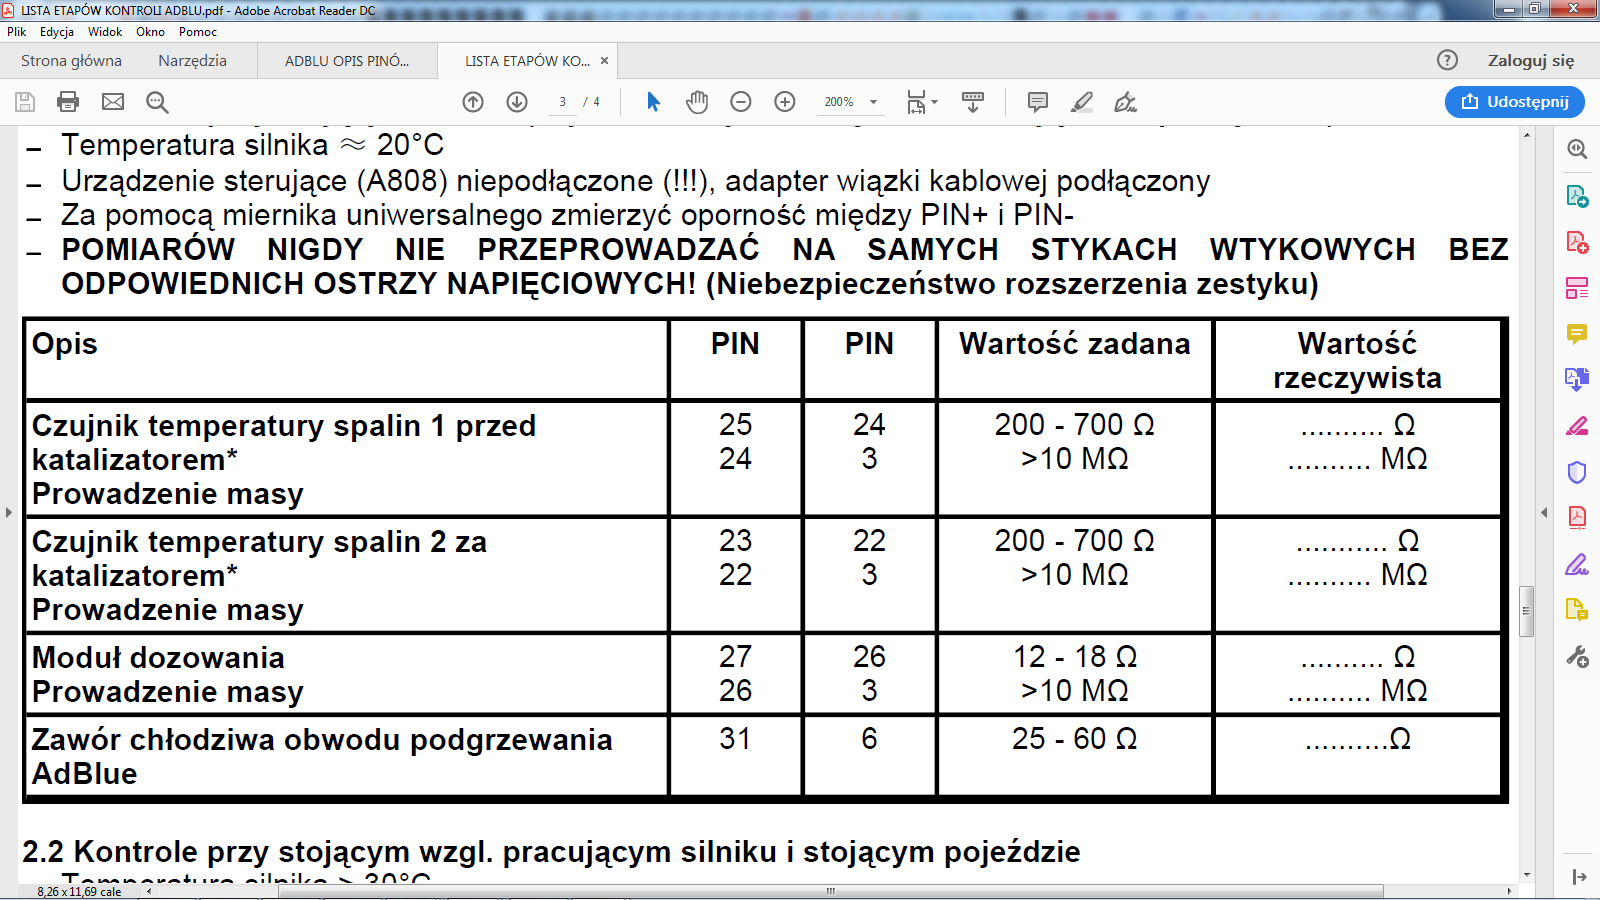Screen dimensions: 1600x900
Task: Open yellow Send file sidebar tool
Action: tap(1577, 610)
